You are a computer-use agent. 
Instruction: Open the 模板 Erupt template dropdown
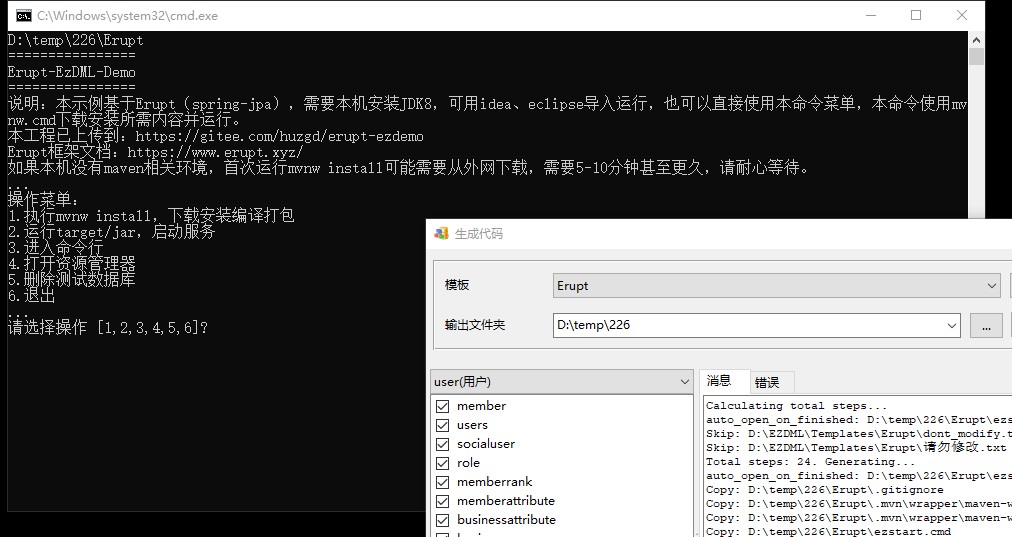point(776,285)
